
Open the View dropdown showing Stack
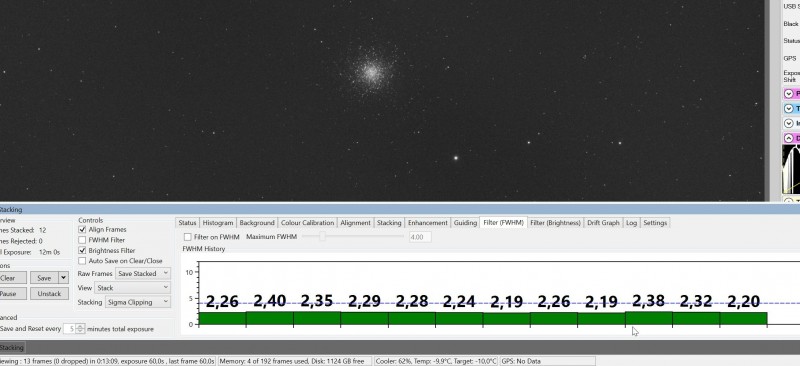pos(133,288)
